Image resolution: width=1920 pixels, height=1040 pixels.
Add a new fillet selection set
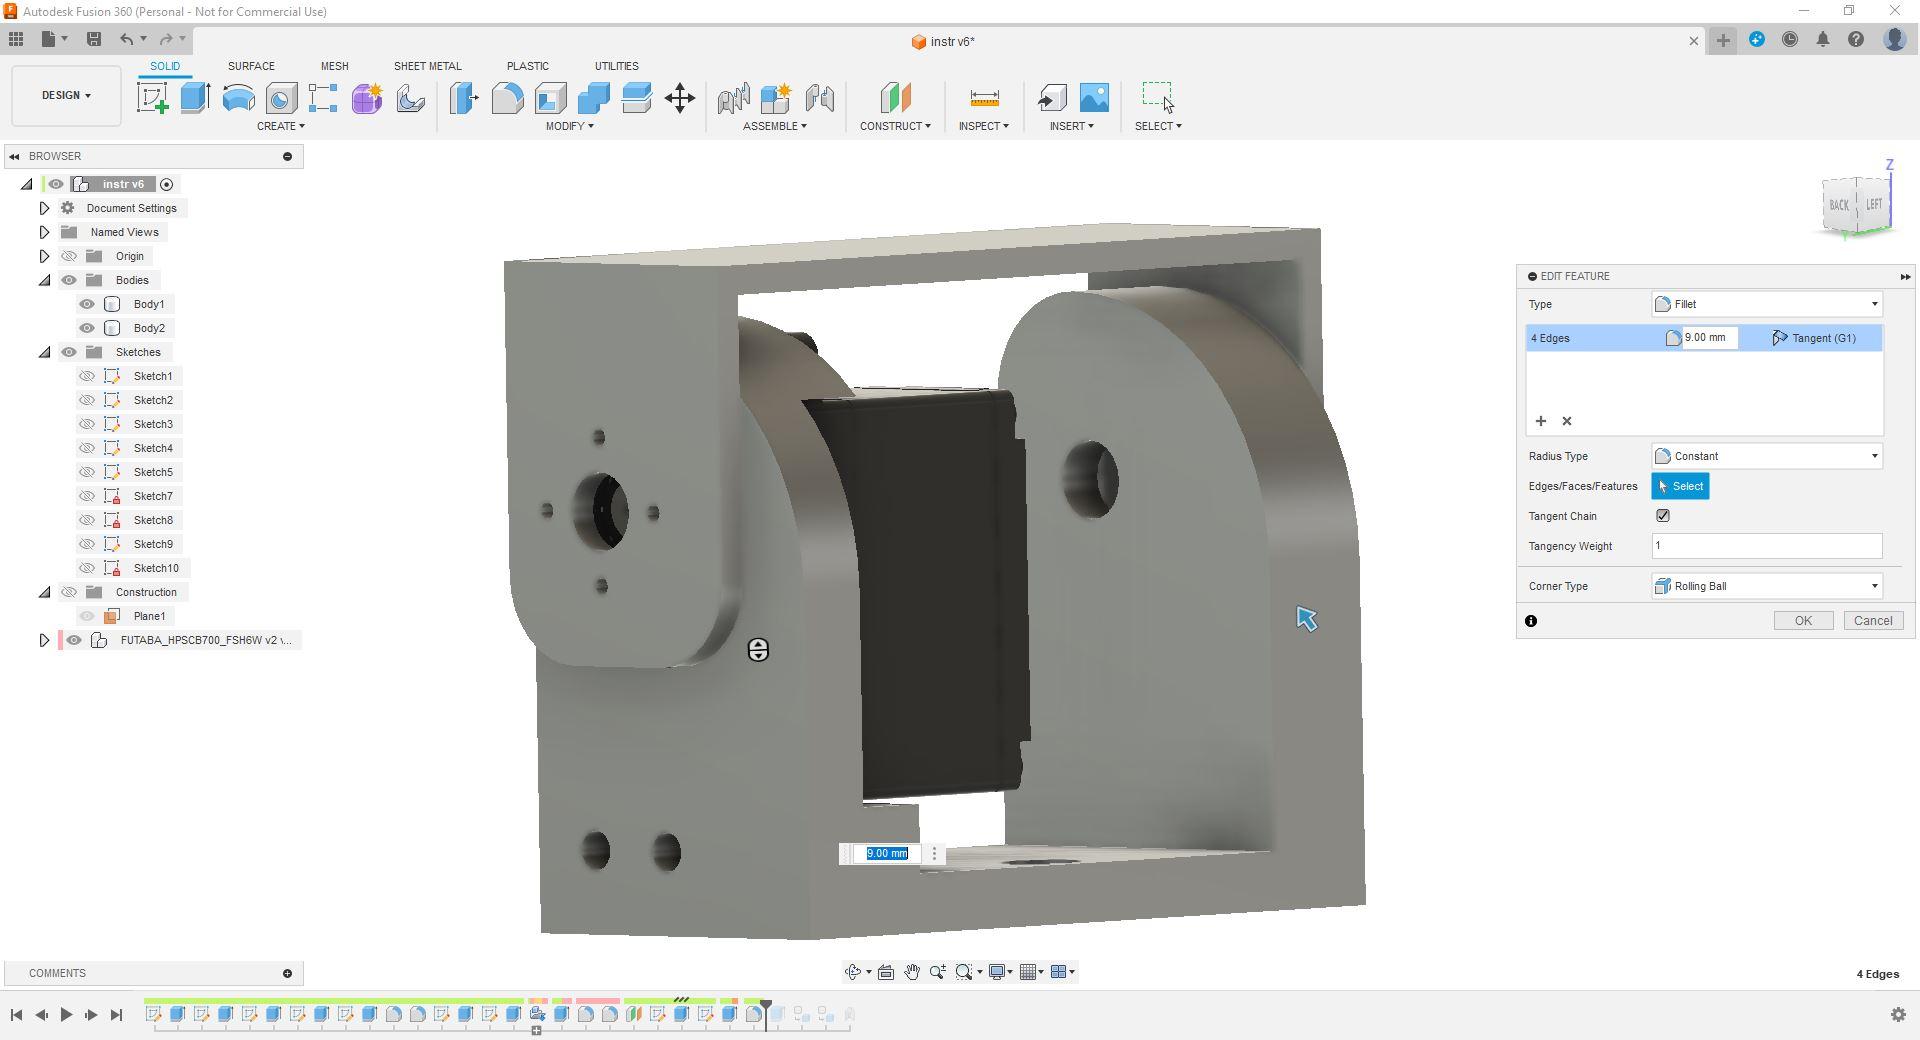(1541, 421)
